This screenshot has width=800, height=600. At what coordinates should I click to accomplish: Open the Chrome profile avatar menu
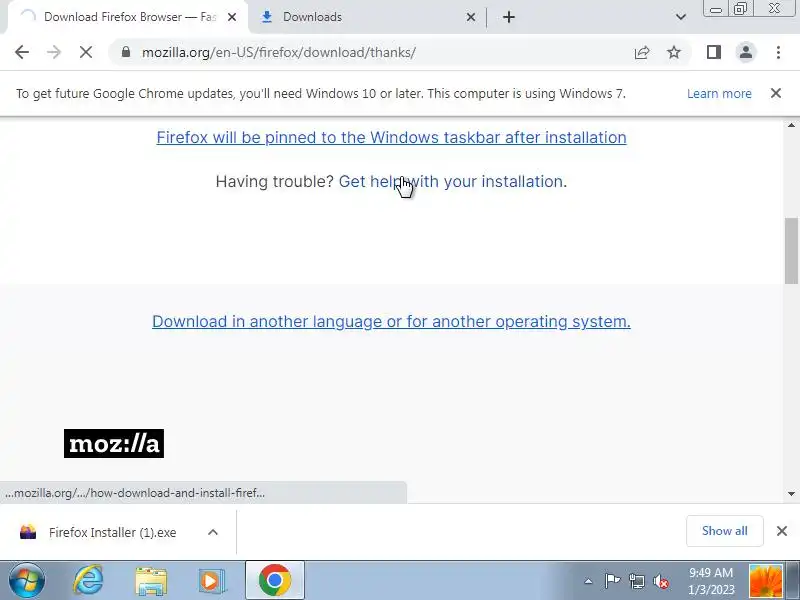[745, 52]
